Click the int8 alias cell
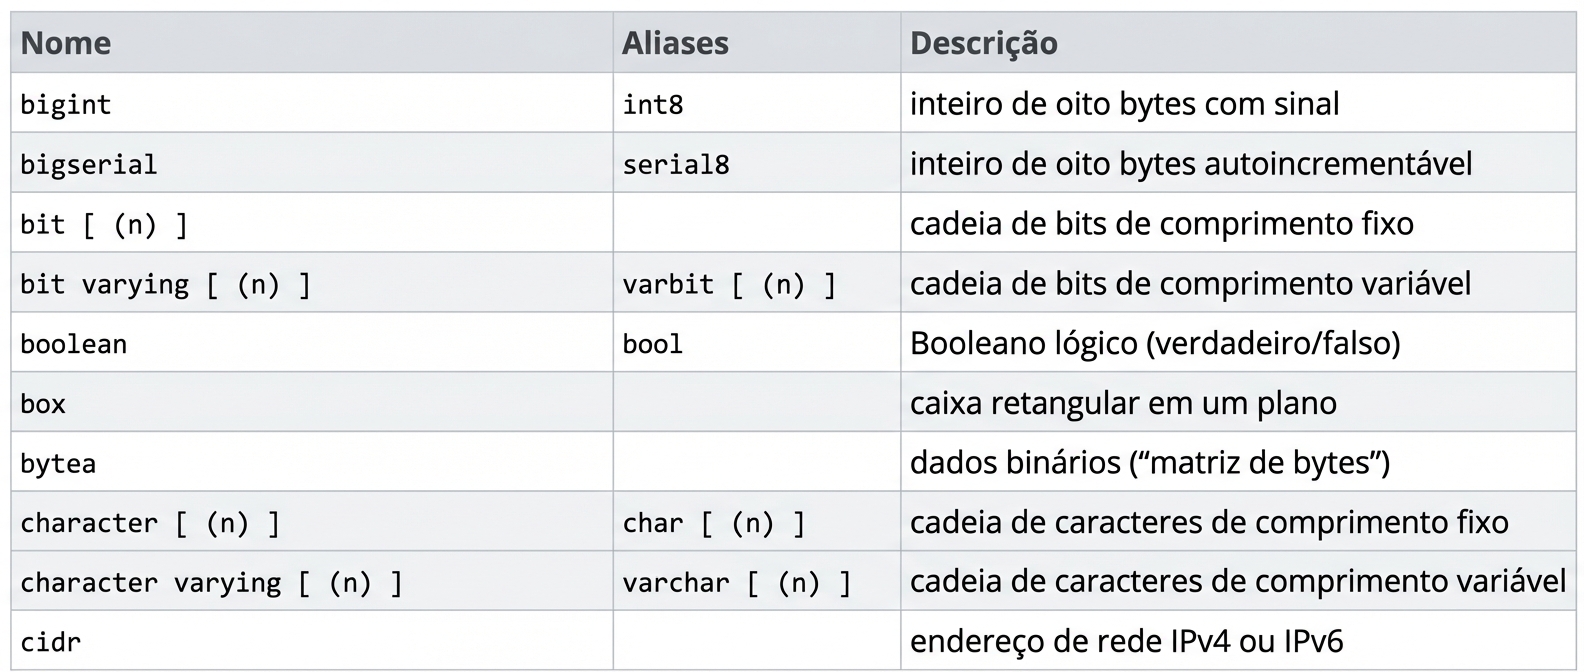This screenshot has width=1584, height=672. pyautogui.click(x=653, y=104)
